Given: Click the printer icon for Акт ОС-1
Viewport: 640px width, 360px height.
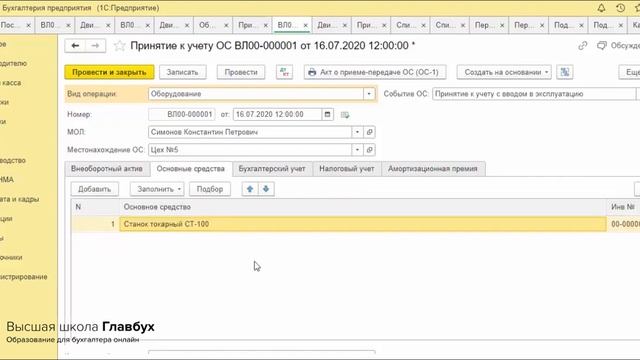Looking at the screenshot, I should coord(312,72).
